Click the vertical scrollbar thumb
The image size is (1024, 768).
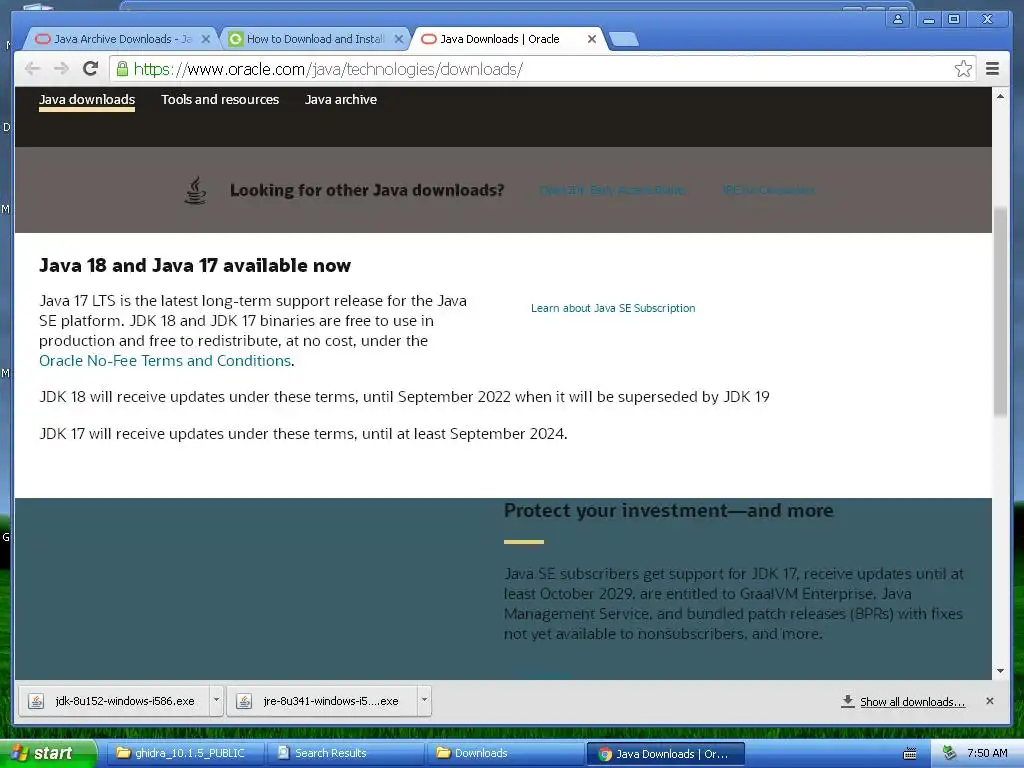(1000, 311)
